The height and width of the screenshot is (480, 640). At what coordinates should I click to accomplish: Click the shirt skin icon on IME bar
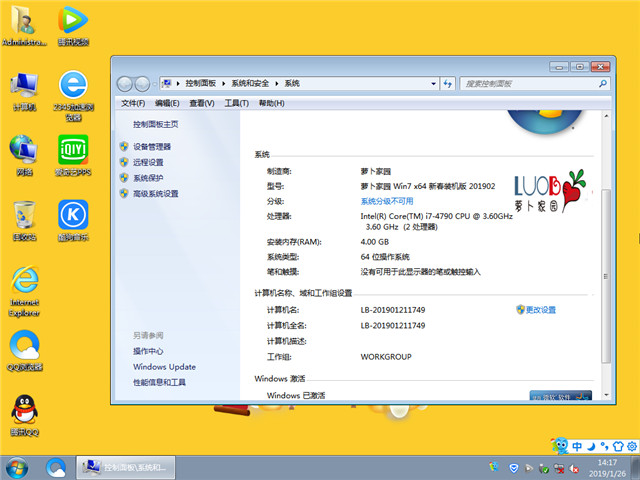[x=618, y=446]
